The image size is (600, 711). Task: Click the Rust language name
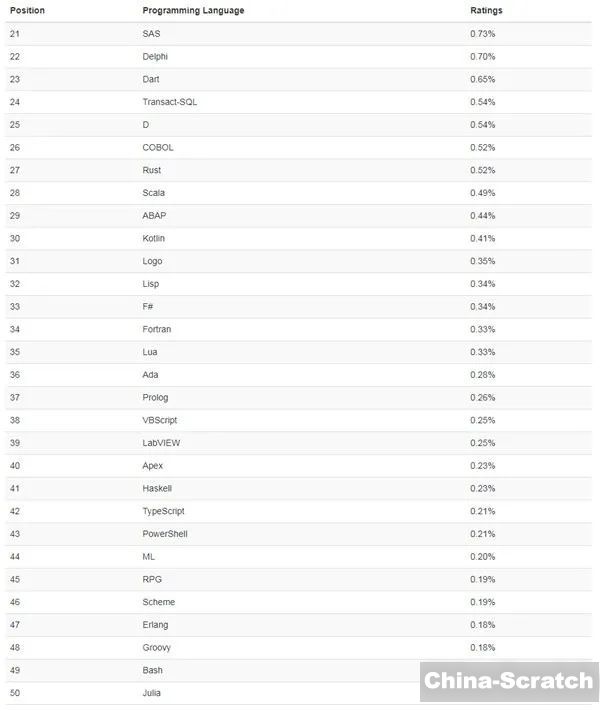tap(152, 170)
